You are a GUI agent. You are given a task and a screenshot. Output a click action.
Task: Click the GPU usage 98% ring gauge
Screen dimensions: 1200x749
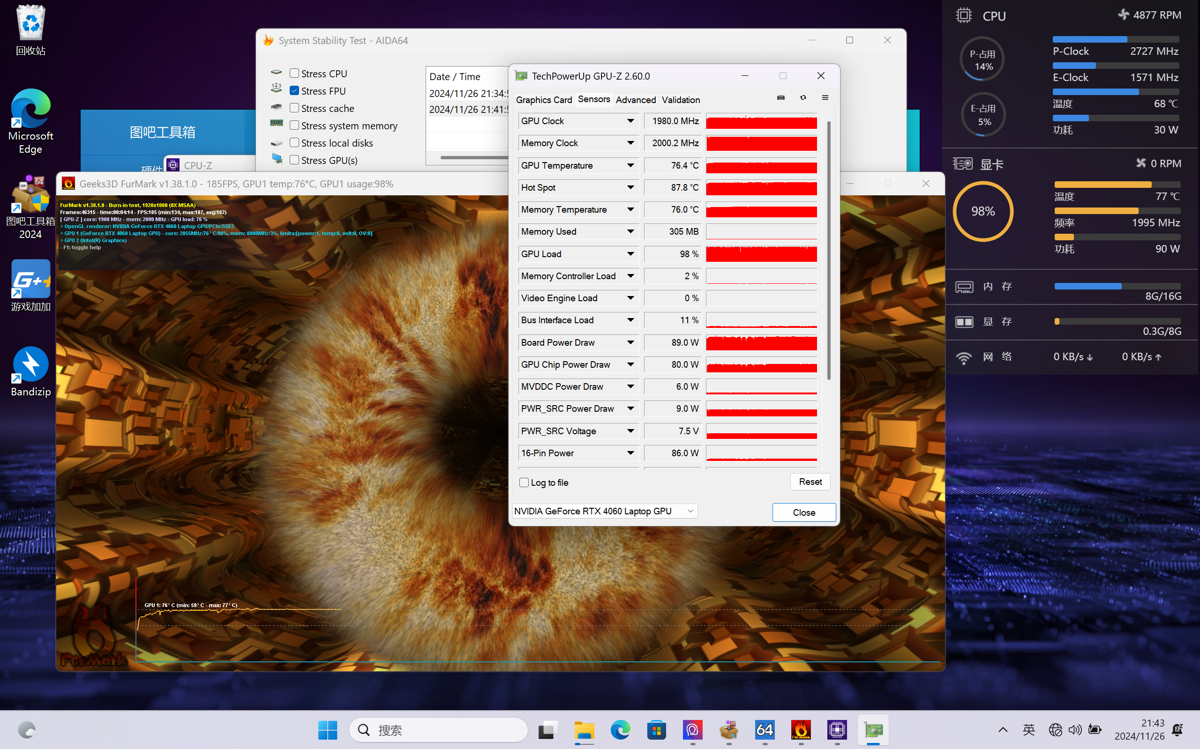(x=983, y=211)
